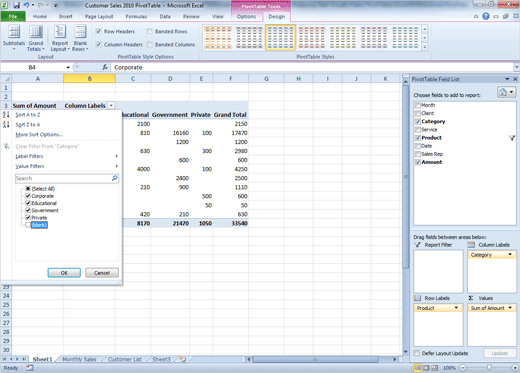The height and width of the screenshot is (373, 520).
Task: Open the Report Layout menu
Action: [x=60, y=38]
